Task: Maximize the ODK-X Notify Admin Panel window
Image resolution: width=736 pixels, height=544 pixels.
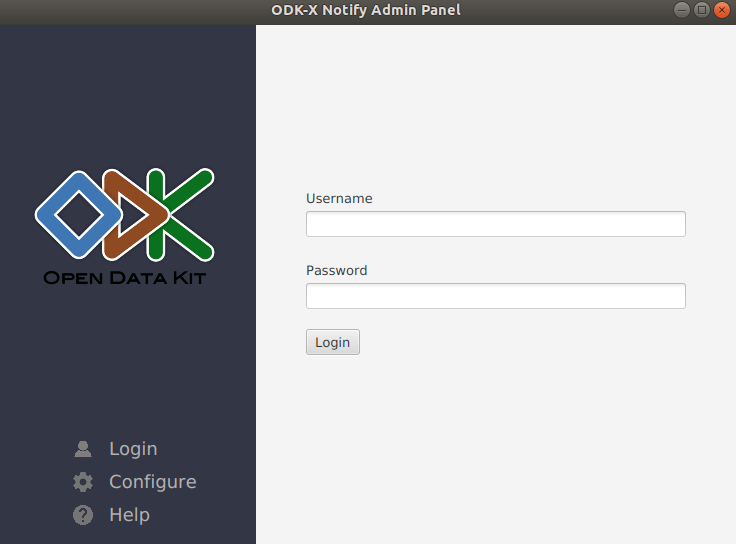Action: click(702, 10)
